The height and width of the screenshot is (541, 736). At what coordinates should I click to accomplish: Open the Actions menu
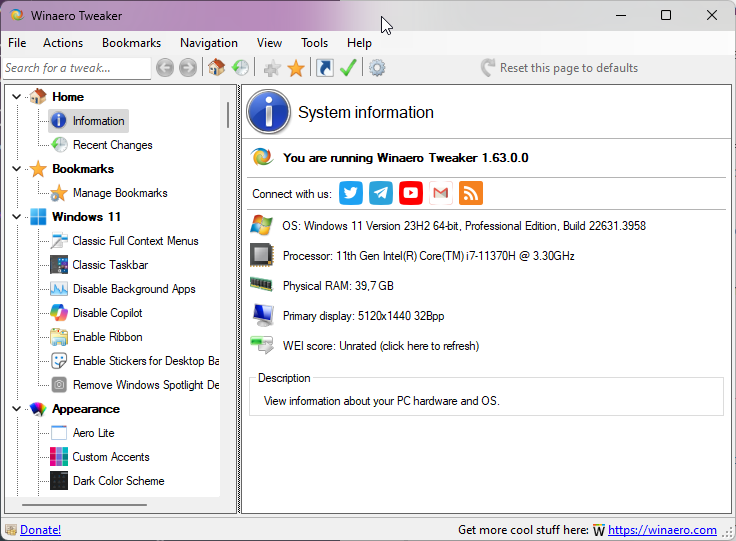(x=63, y=43)
